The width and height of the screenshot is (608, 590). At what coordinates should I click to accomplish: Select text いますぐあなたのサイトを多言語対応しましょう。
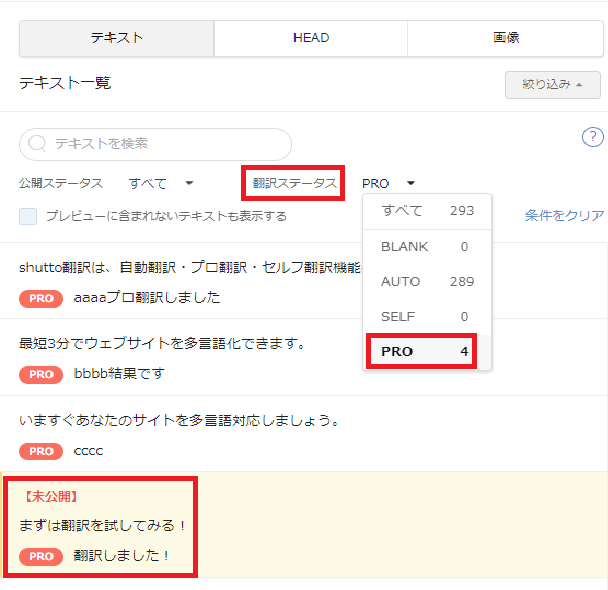[x=180, y=420]
